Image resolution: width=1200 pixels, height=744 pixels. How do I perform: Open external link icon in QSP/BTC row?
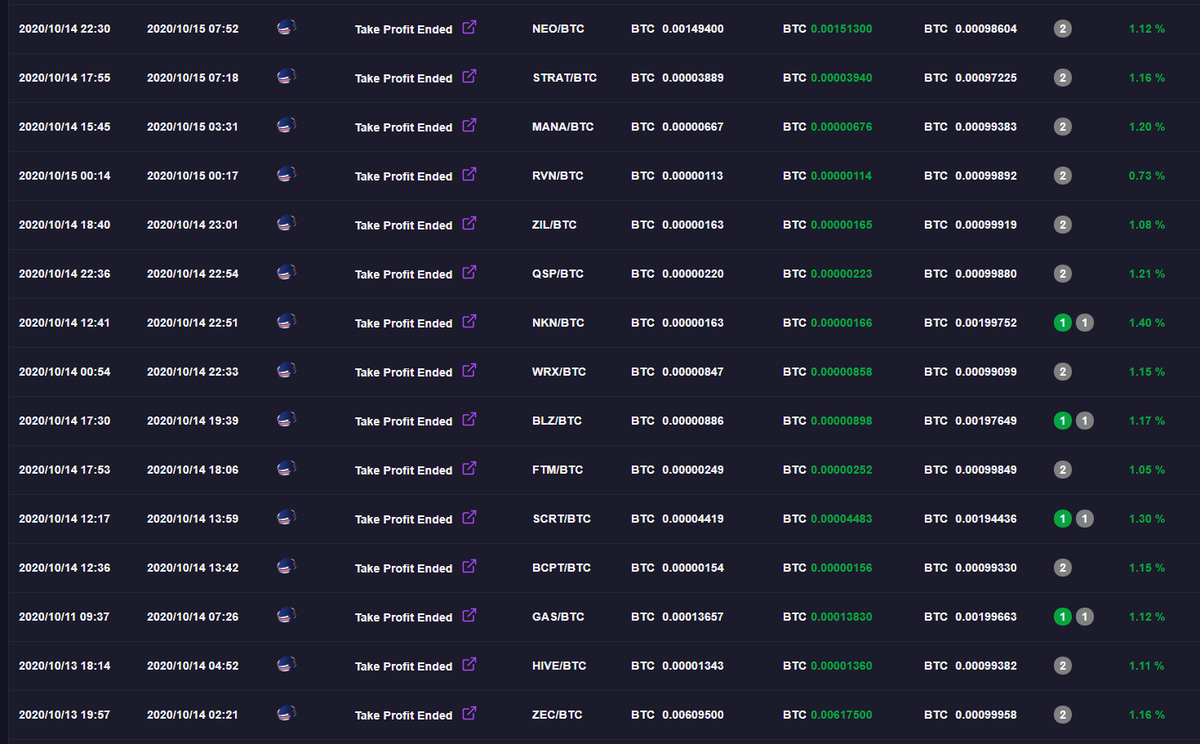pos(469,273)
